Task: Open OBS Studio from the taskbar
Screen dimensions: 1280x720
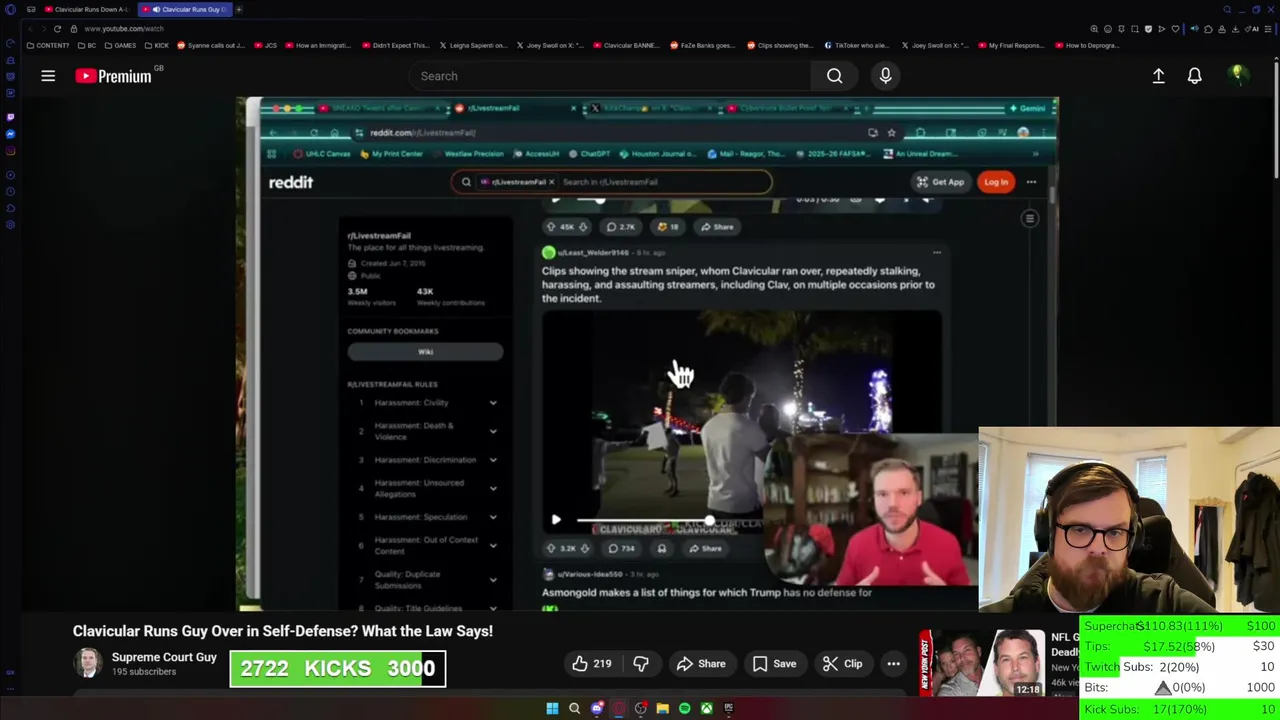Action: 641,708
